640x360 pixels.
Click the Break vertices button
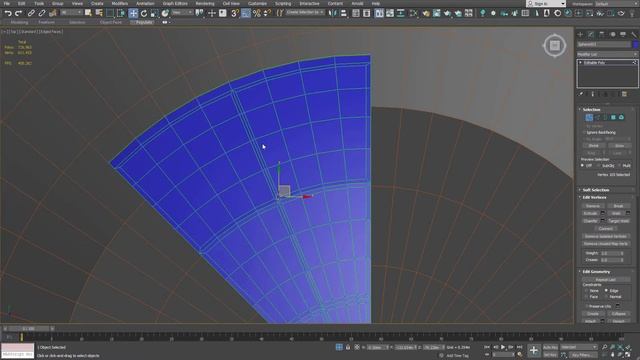point(618,206)
